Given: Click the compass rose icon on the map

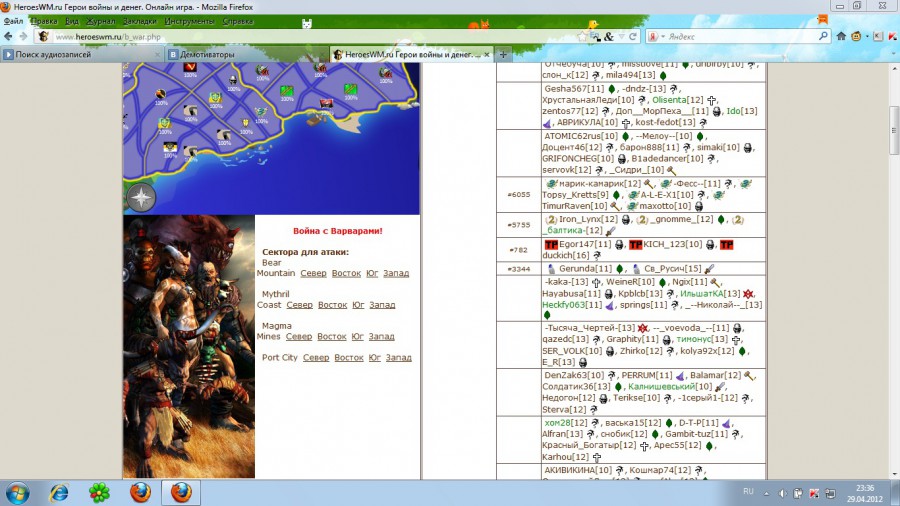Looking at the screenshot, I should click(x=141, y=198).
